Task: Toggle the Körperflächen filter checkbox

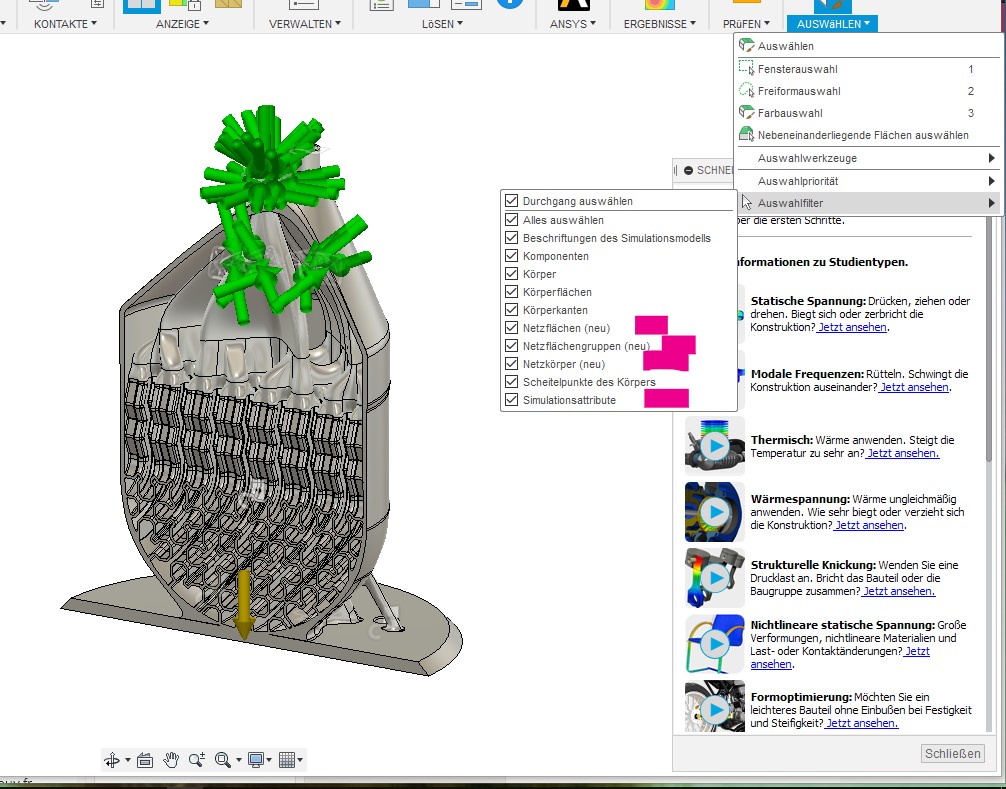Action: [511, 291]
